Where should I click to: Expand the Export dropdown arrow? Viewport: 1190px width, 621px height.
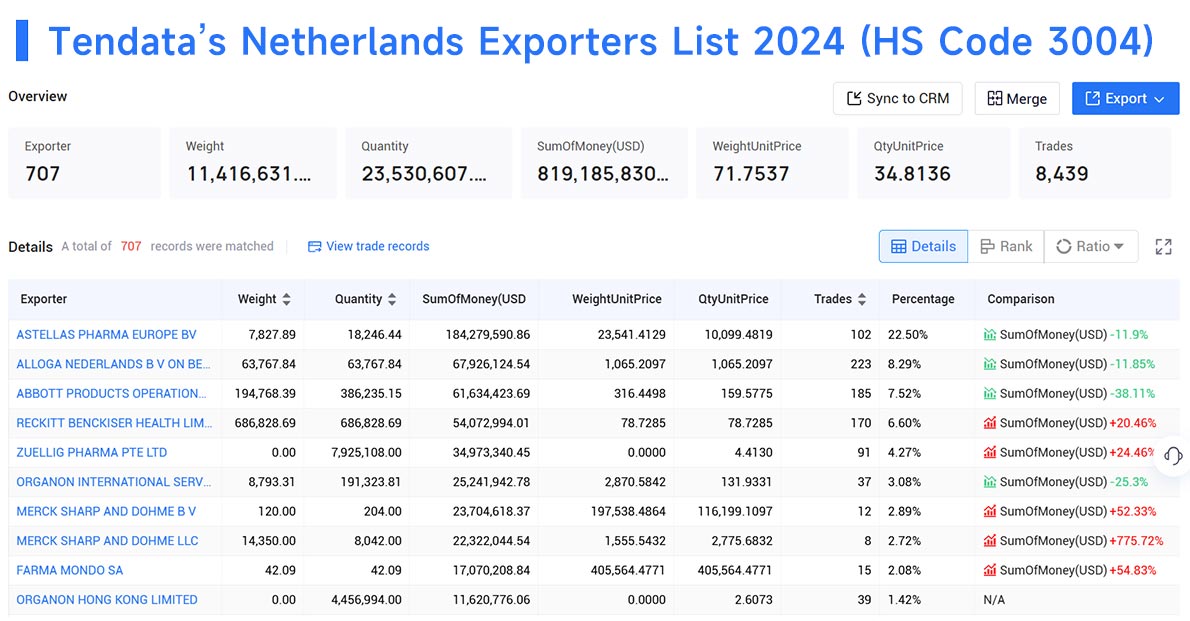(x=1158, y=98)
